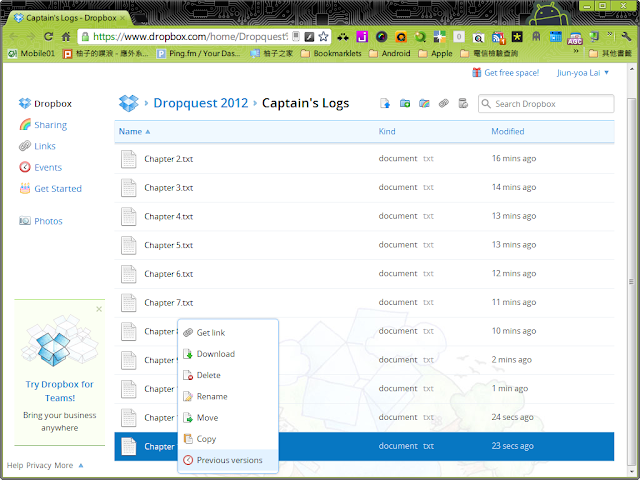Image resolution: width=640 pixels, height=480 pixels.
Task: Open Chrome wrench settings menu
Action: 627,37
